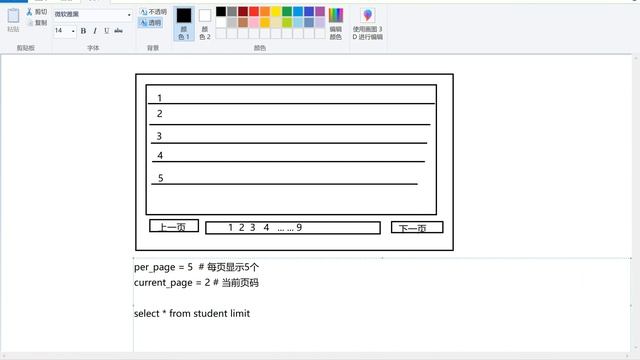Pick the lime green palette swatch
Image resolution: width=640 pixels, height=360 pixels.
click(287, 22)
